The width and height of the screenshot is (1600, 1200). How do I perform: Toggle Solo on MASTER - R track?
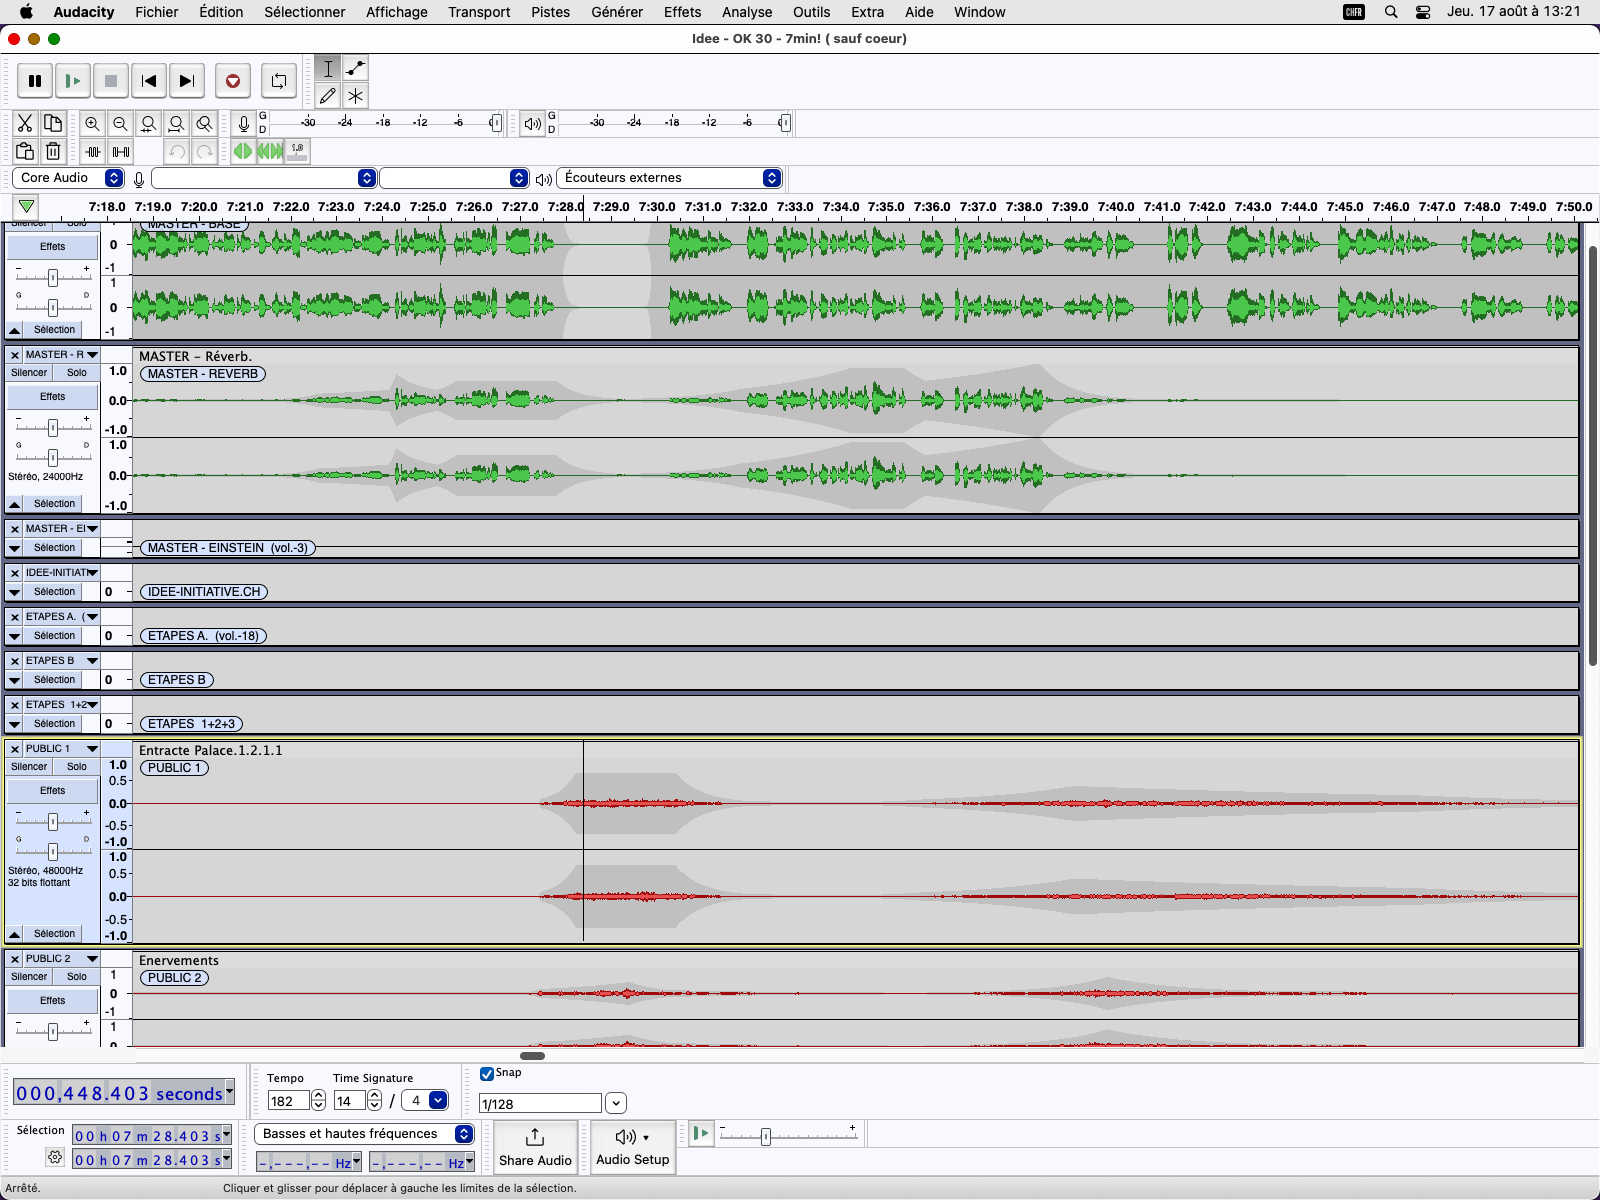click(x=77, y=373)
